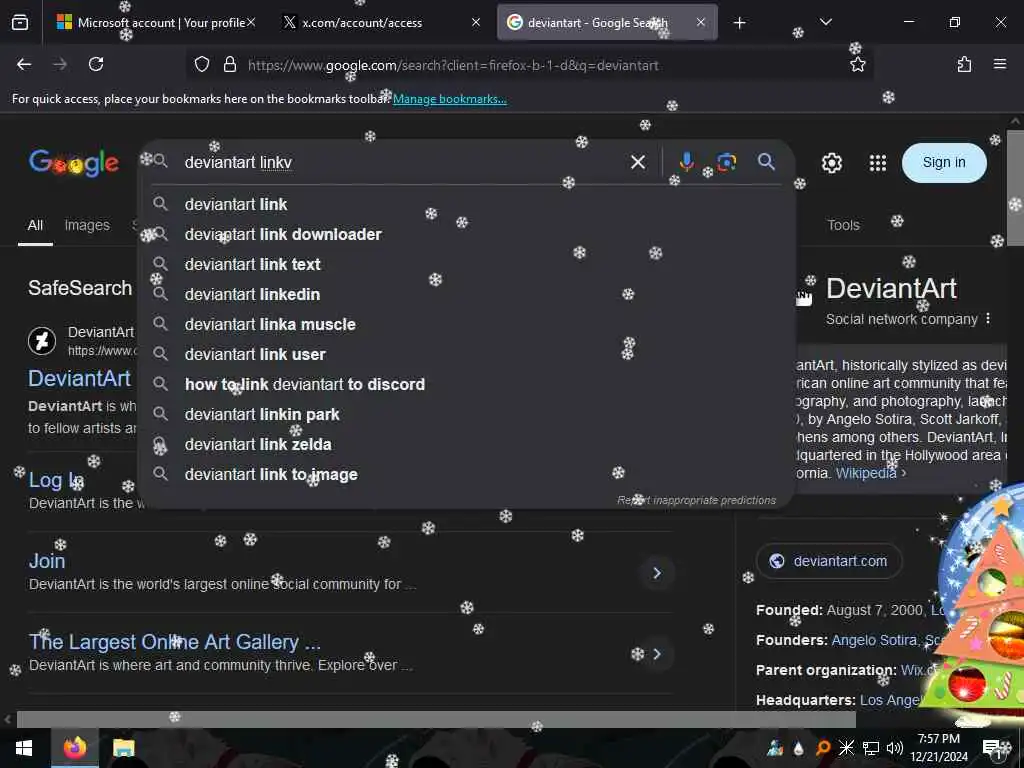Viewport: 1024px width, 768px height.
Task: Go to the Google logo homepage
Action: pyautogui.click(x=74, y=163)
